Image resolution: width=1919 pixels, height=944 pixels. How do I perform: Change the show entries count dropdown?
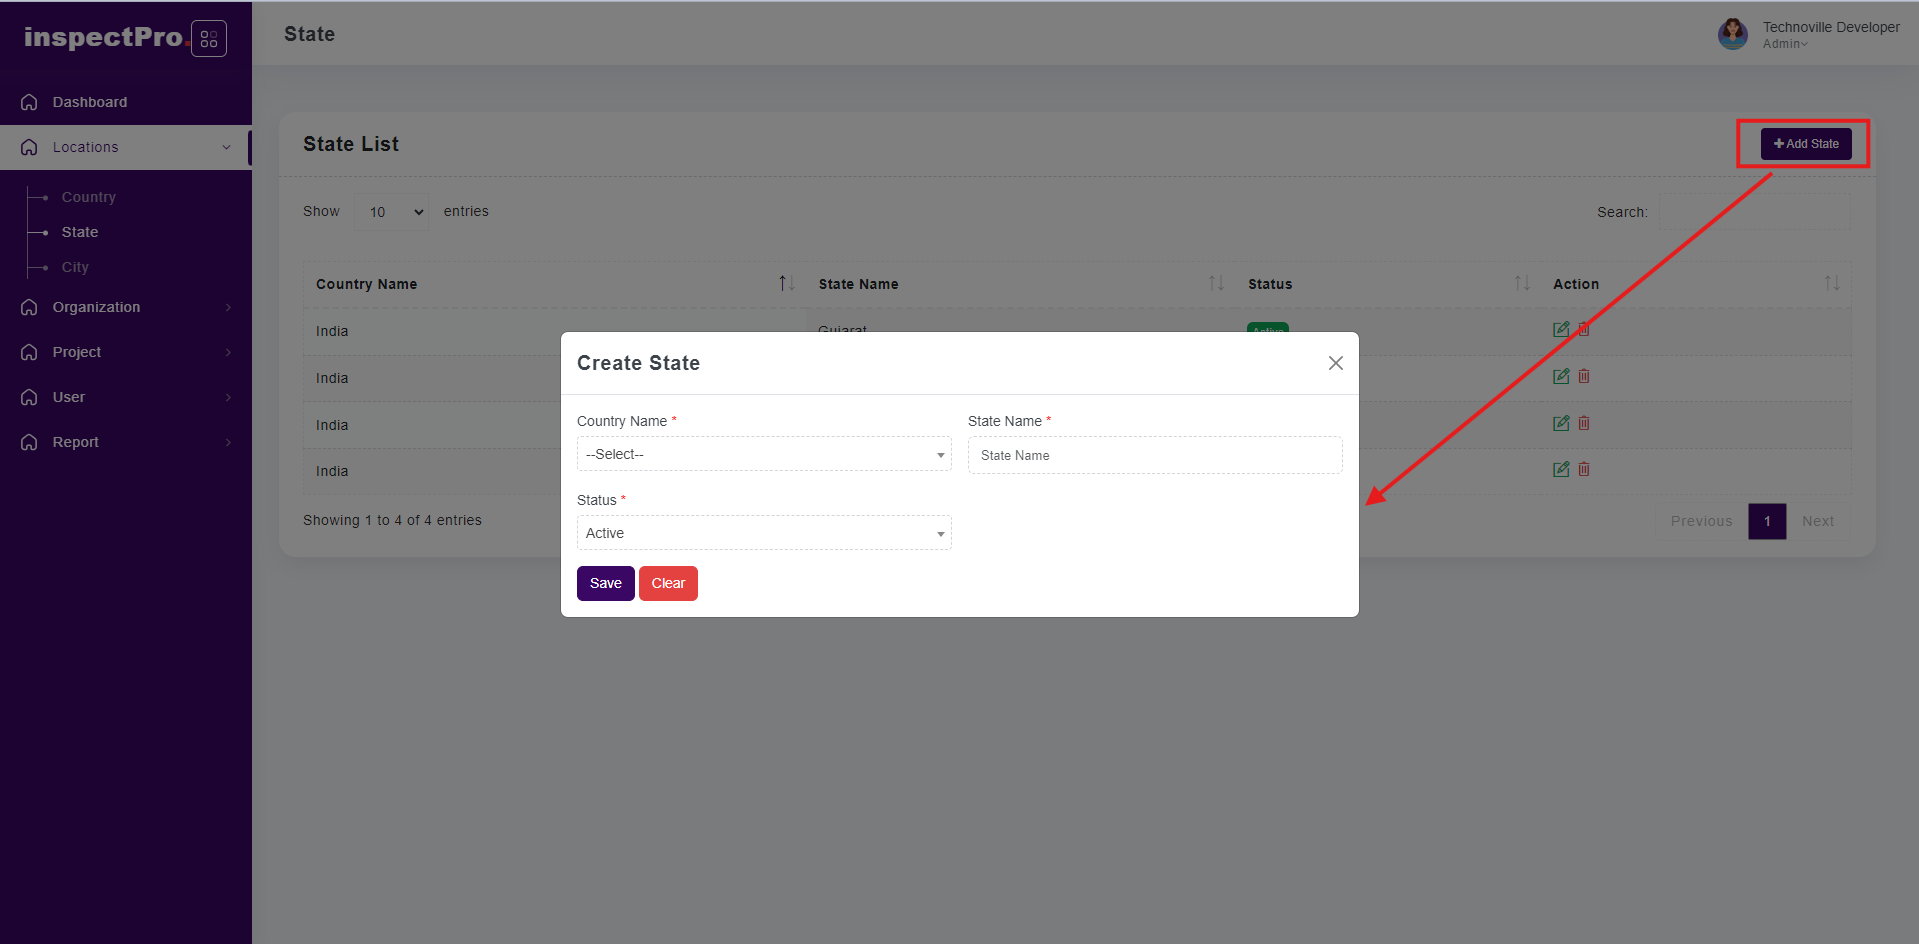[392, 212]
